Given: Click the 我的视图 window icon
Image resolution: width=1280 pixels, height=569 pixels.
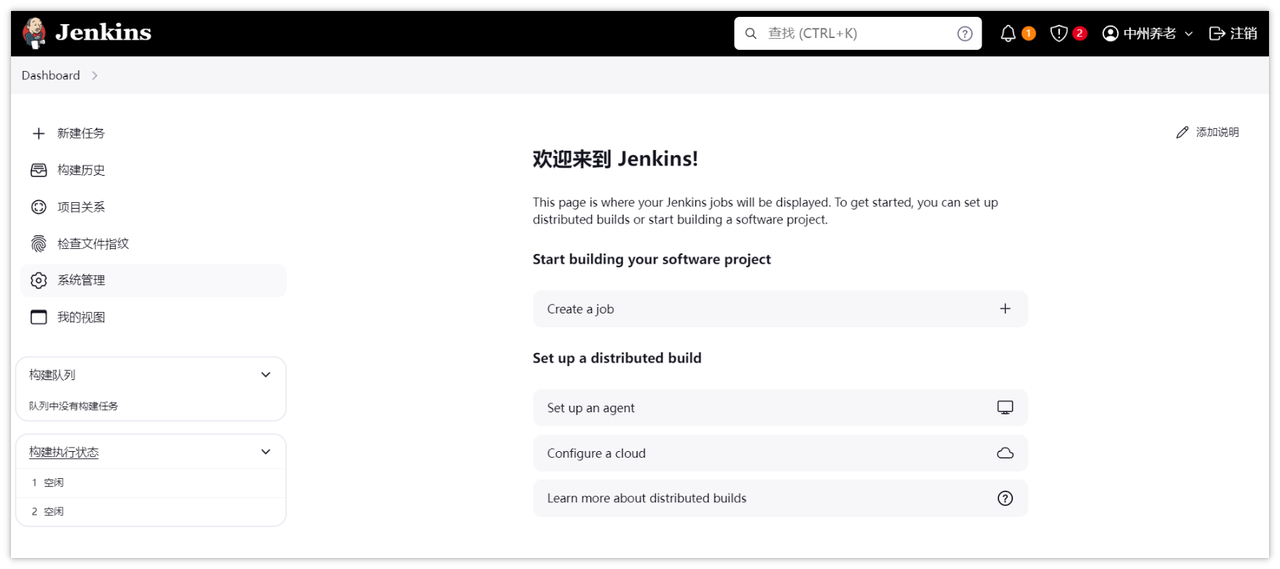Looking at the screenshot, I should 39,317.
